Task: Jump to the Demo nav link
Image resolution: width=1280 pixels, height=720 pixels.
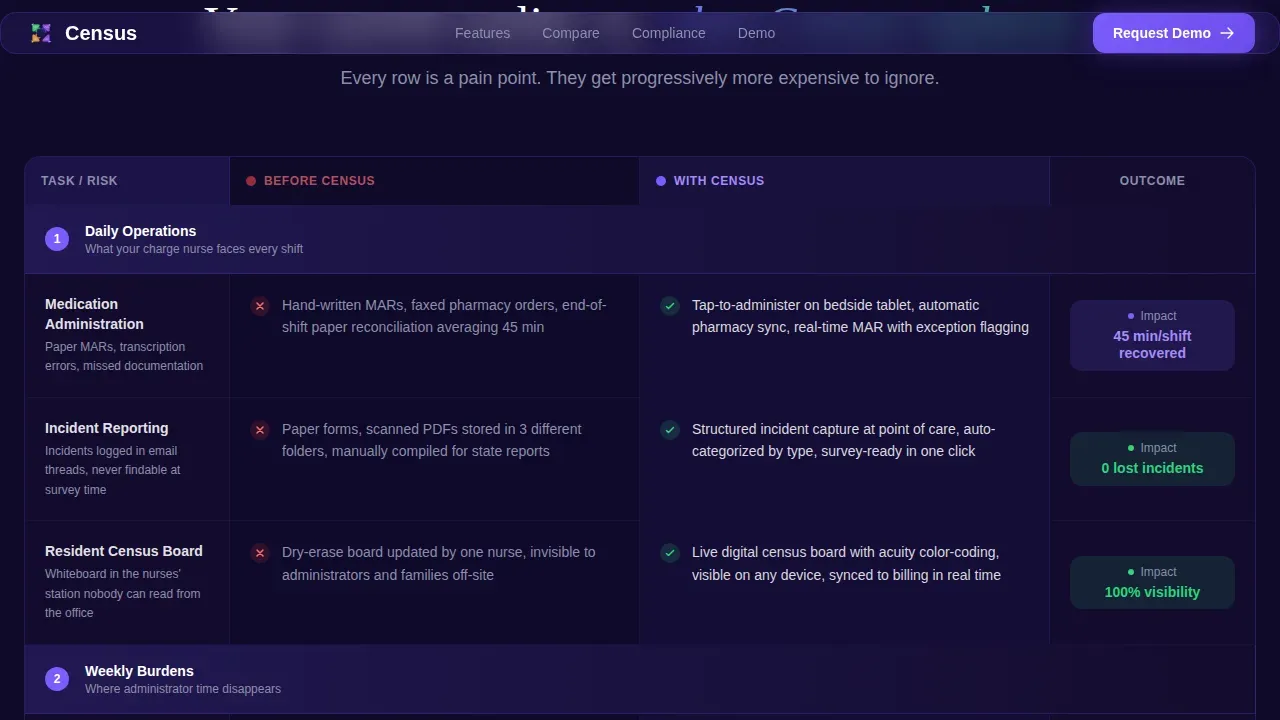Action: [x=756, y=33]
